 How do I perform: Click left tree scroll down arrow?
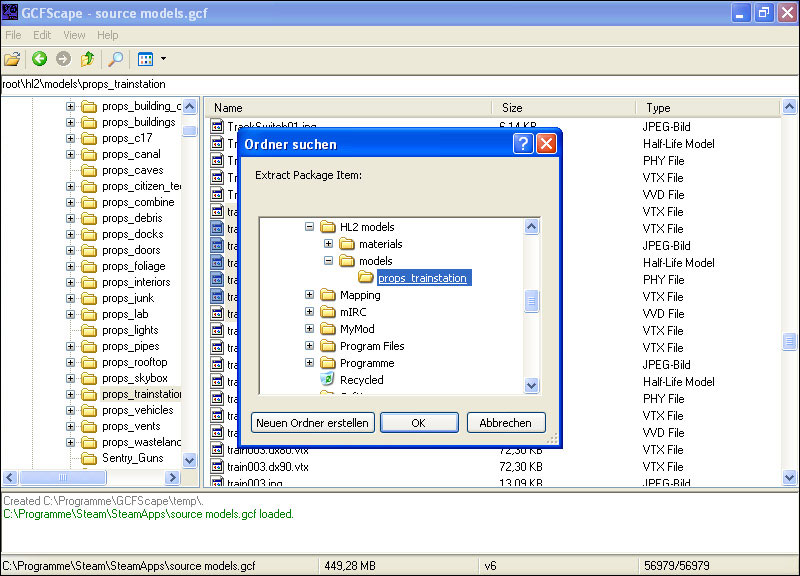189,460
